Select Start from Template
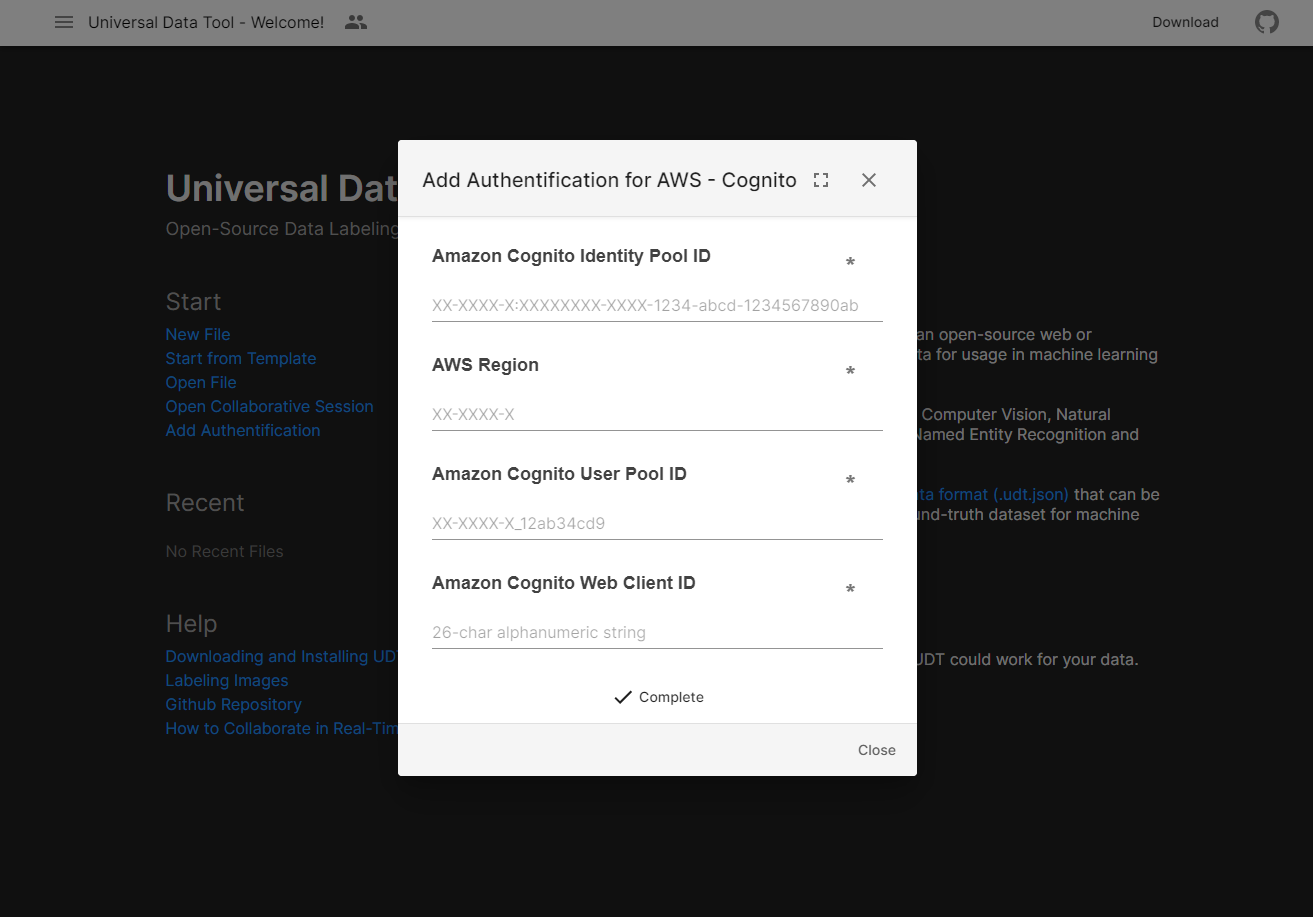Image resolution: width=1313 pixels, height=917 pixels. [240, 358]
